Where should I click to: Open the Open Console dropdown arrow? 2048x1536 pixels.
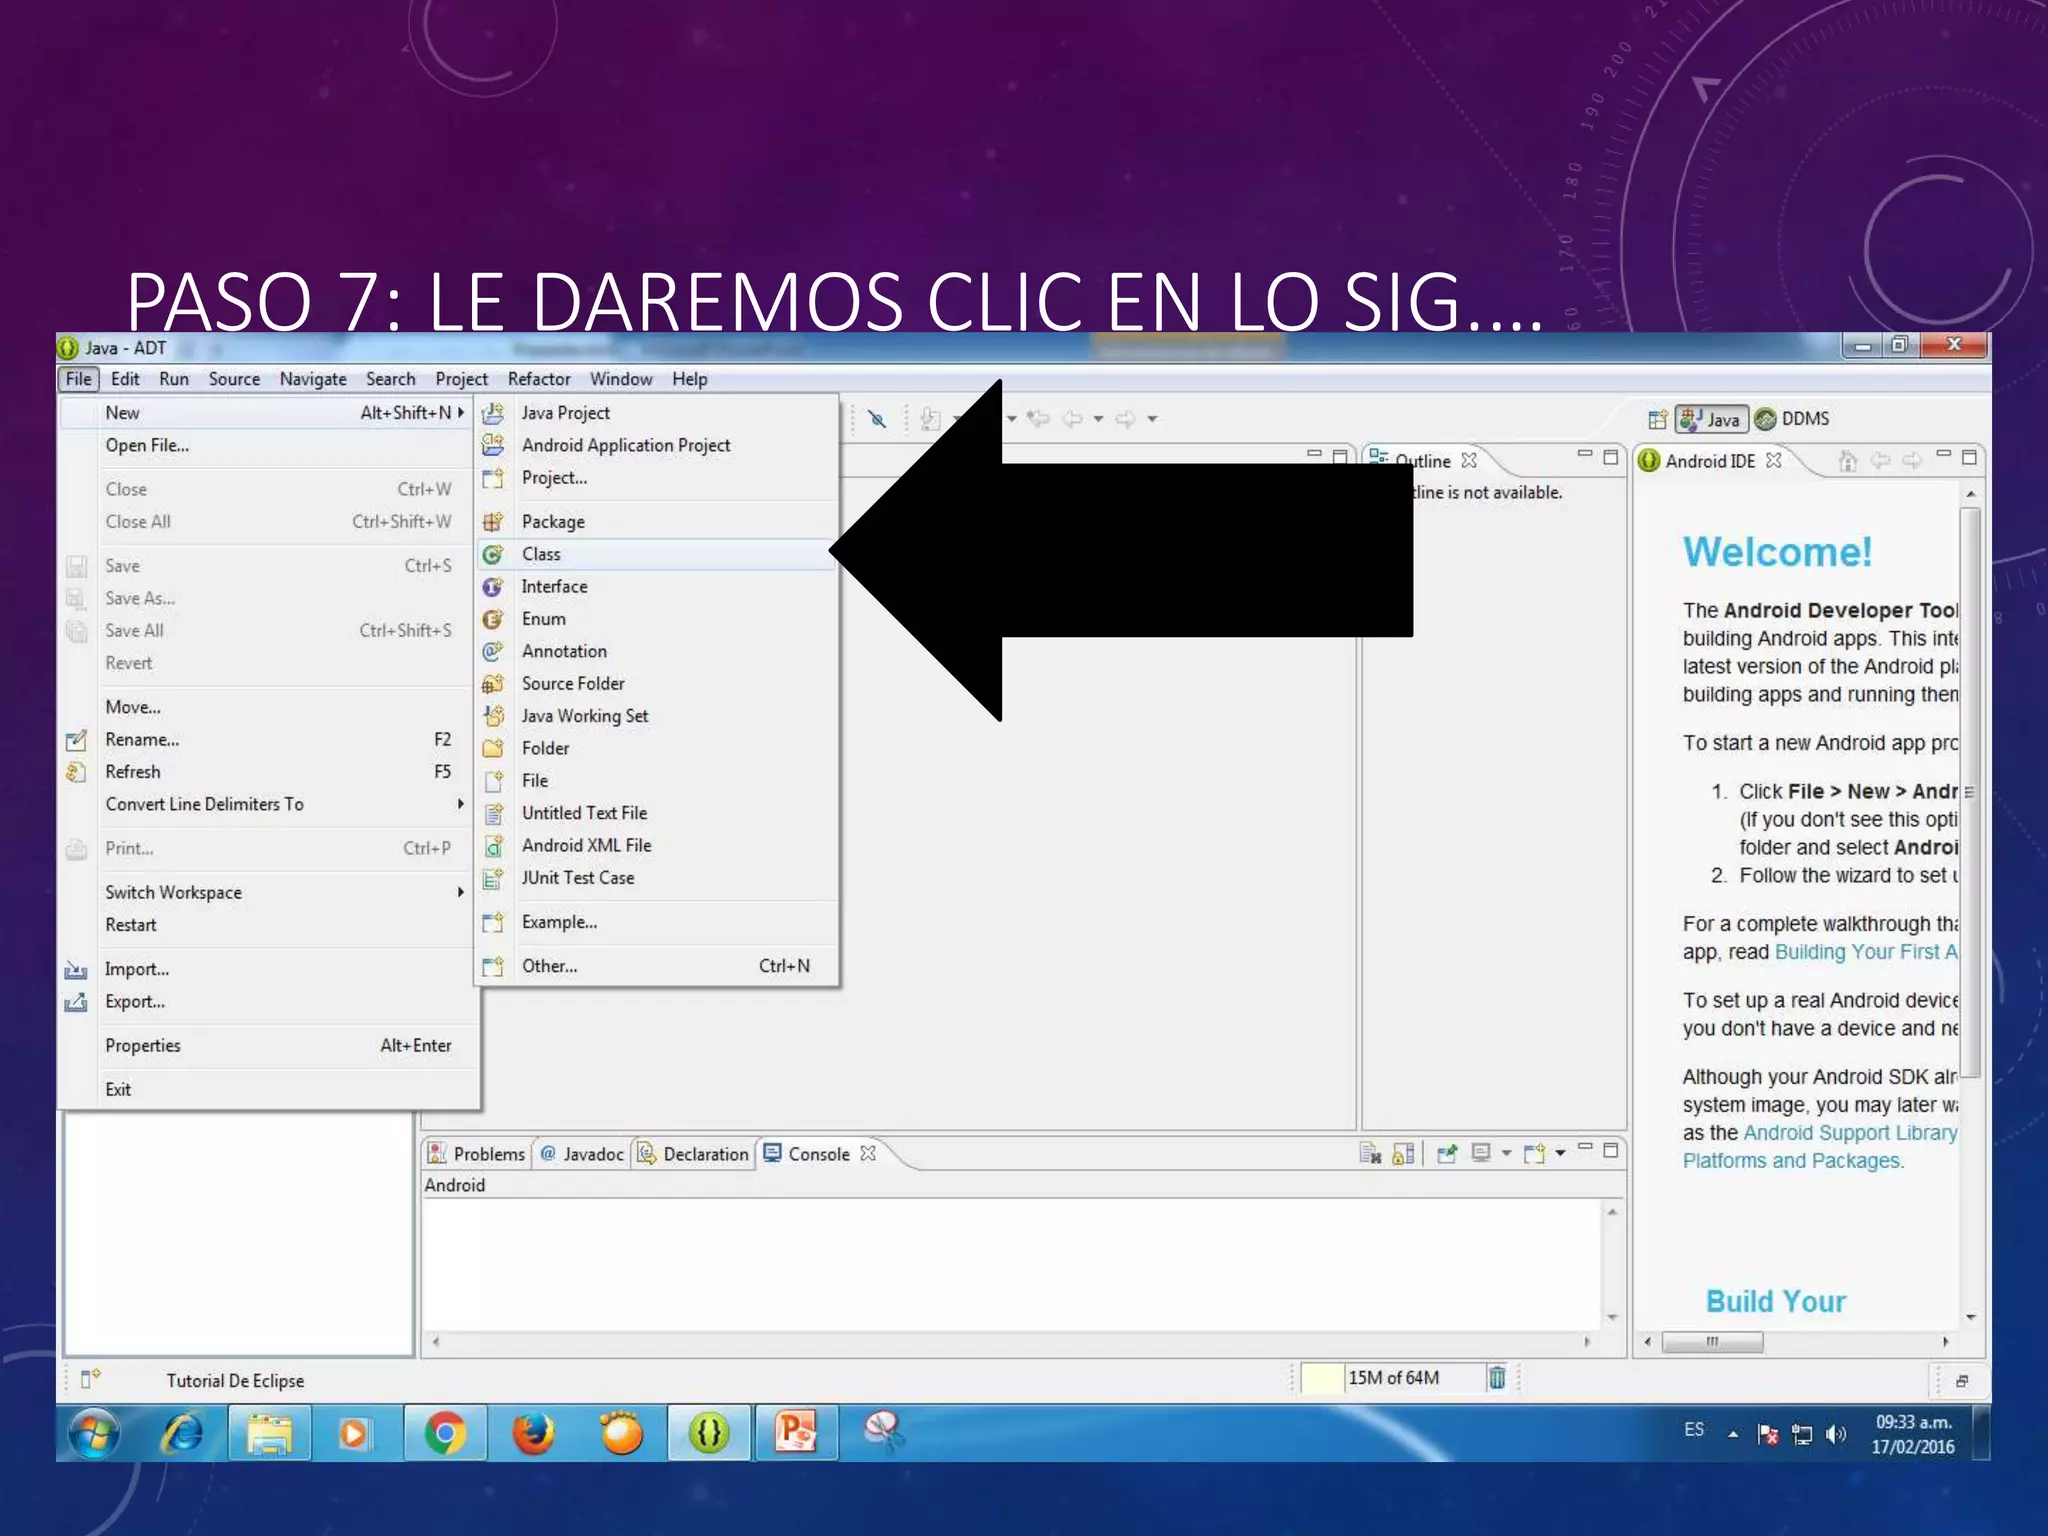tap(1560, 1154)
